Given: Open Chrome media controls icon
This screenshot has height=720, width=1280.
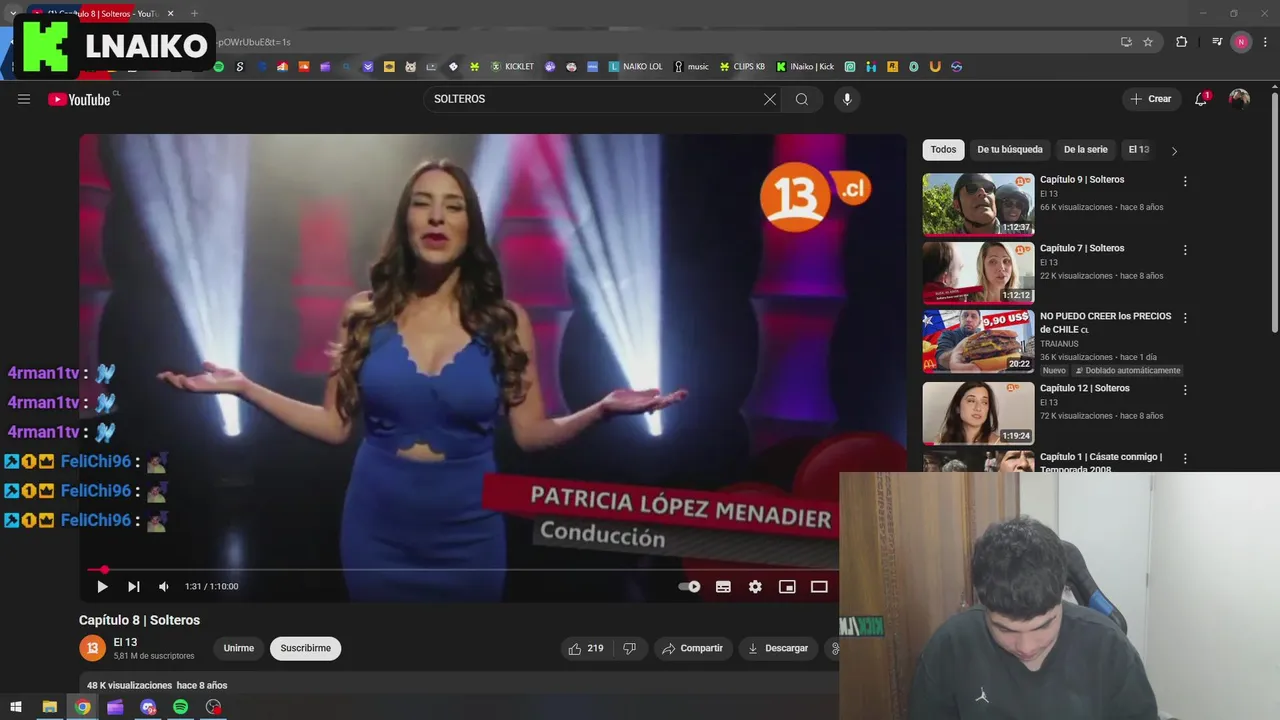Looking at the screenshot, I should pos(1217,42).
